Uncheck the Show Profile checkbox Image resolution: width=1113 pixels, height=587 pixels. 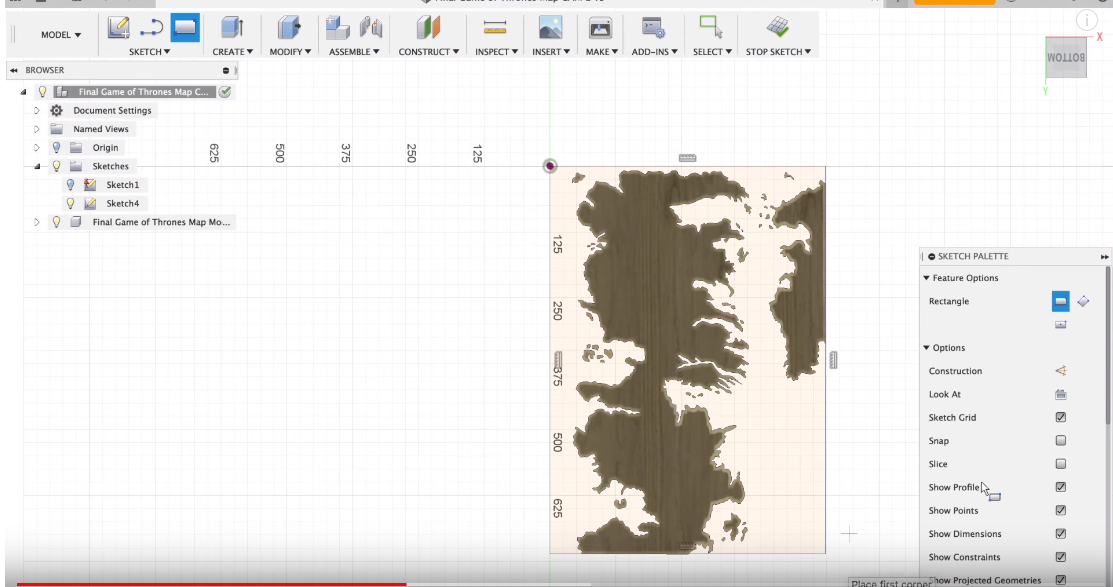click(x=1060, y=487)
